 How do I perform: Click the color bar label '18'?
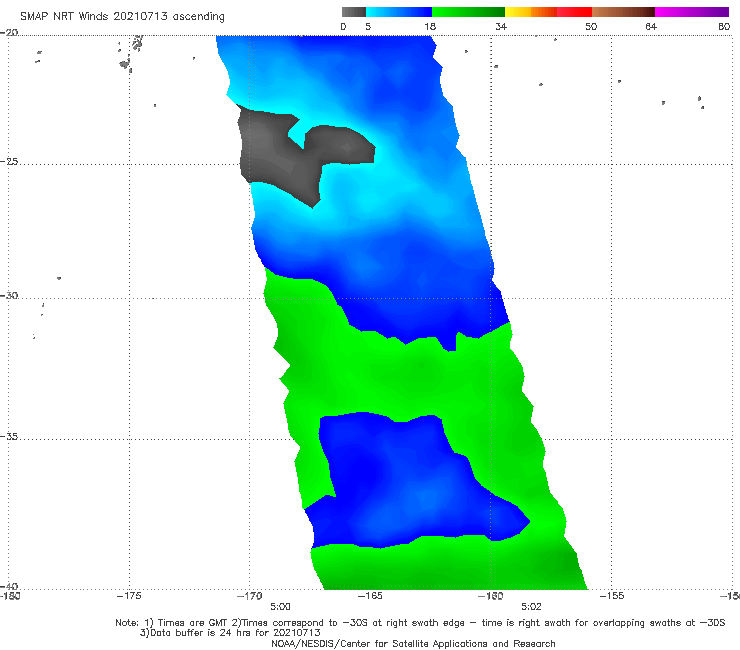[x=430, y=26]
